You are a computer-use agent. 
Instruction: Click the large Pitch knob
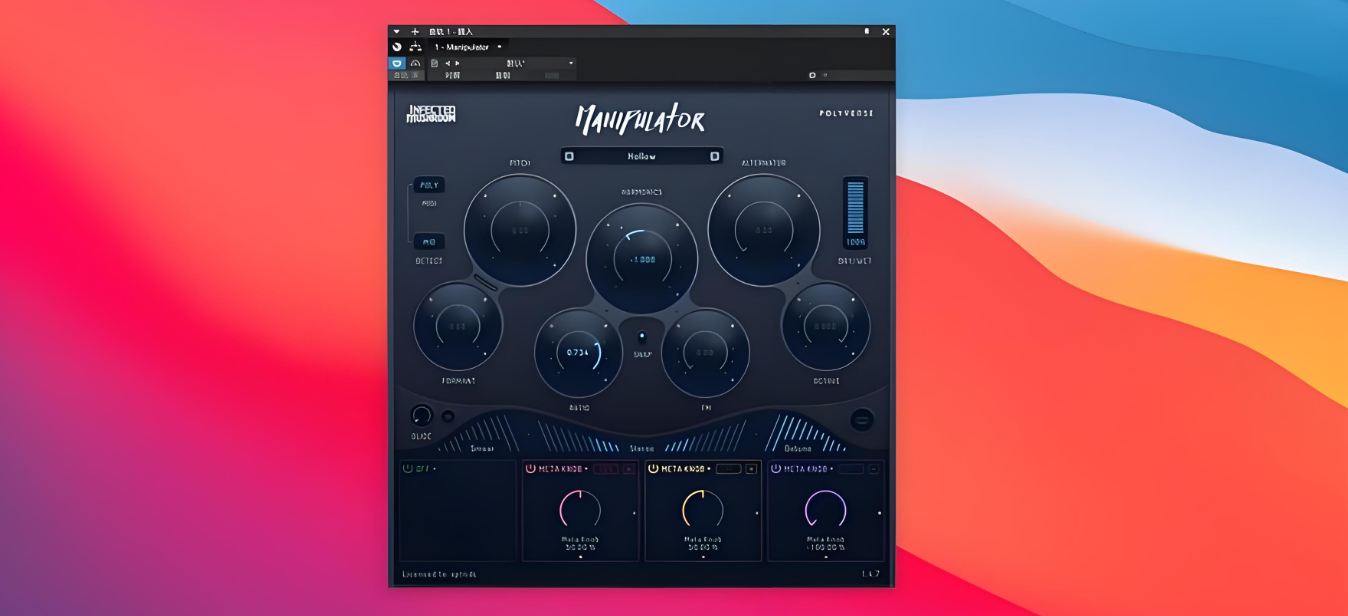coord(520,230)
